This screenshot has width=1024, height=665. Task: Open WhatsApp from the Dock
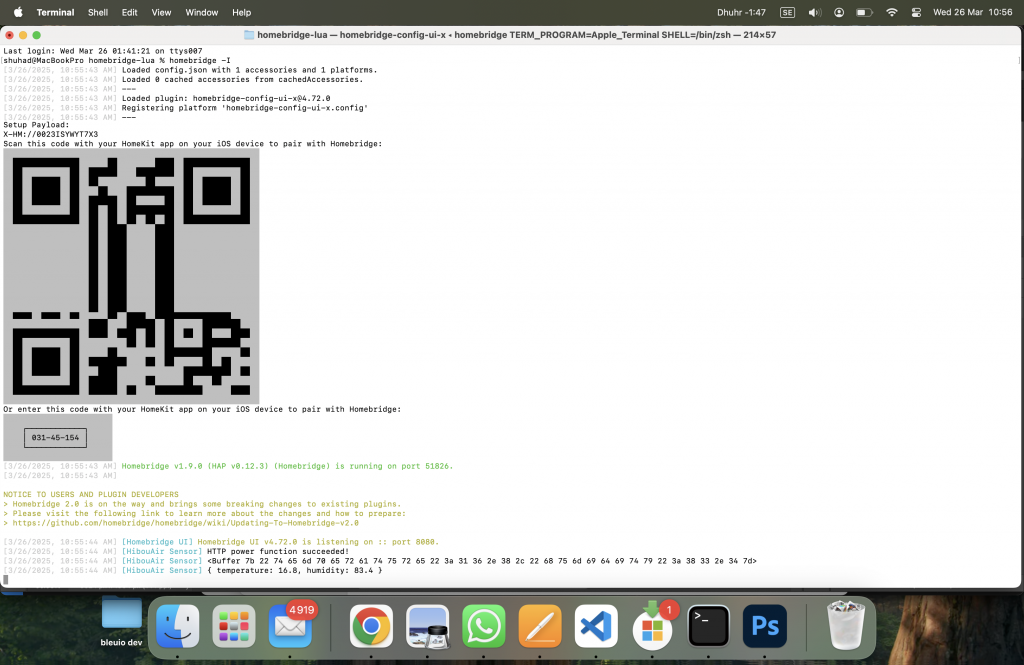[483, 626]
